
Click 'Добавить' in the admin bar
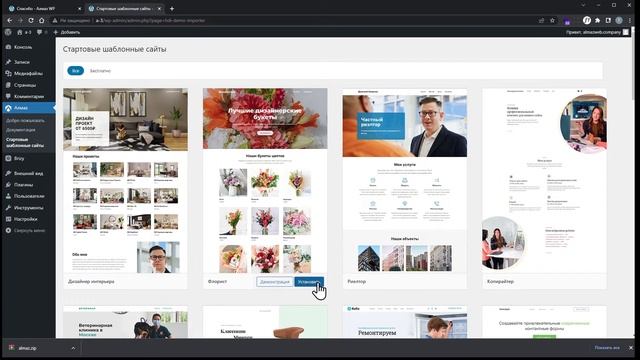(67, 32)
